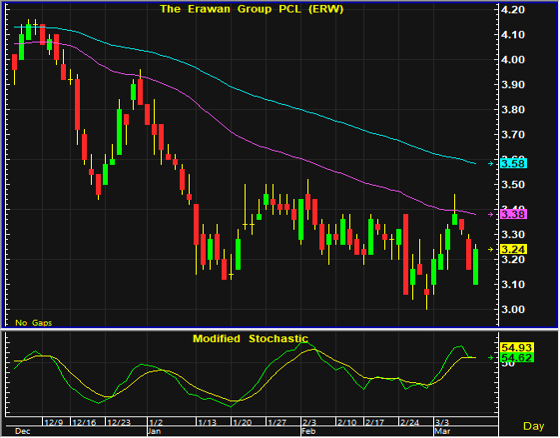
Task: Select the 2/3 date marker
Action: click(x=309, y=423)
